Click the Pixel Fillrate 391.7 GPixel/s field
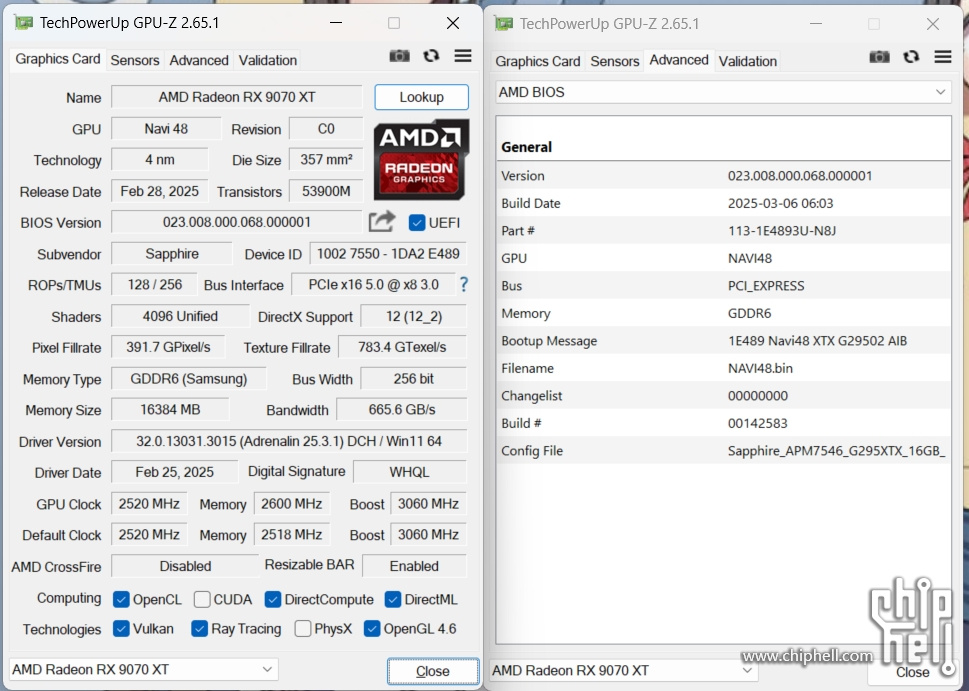969x691 pixels. (x=168, y=347)
